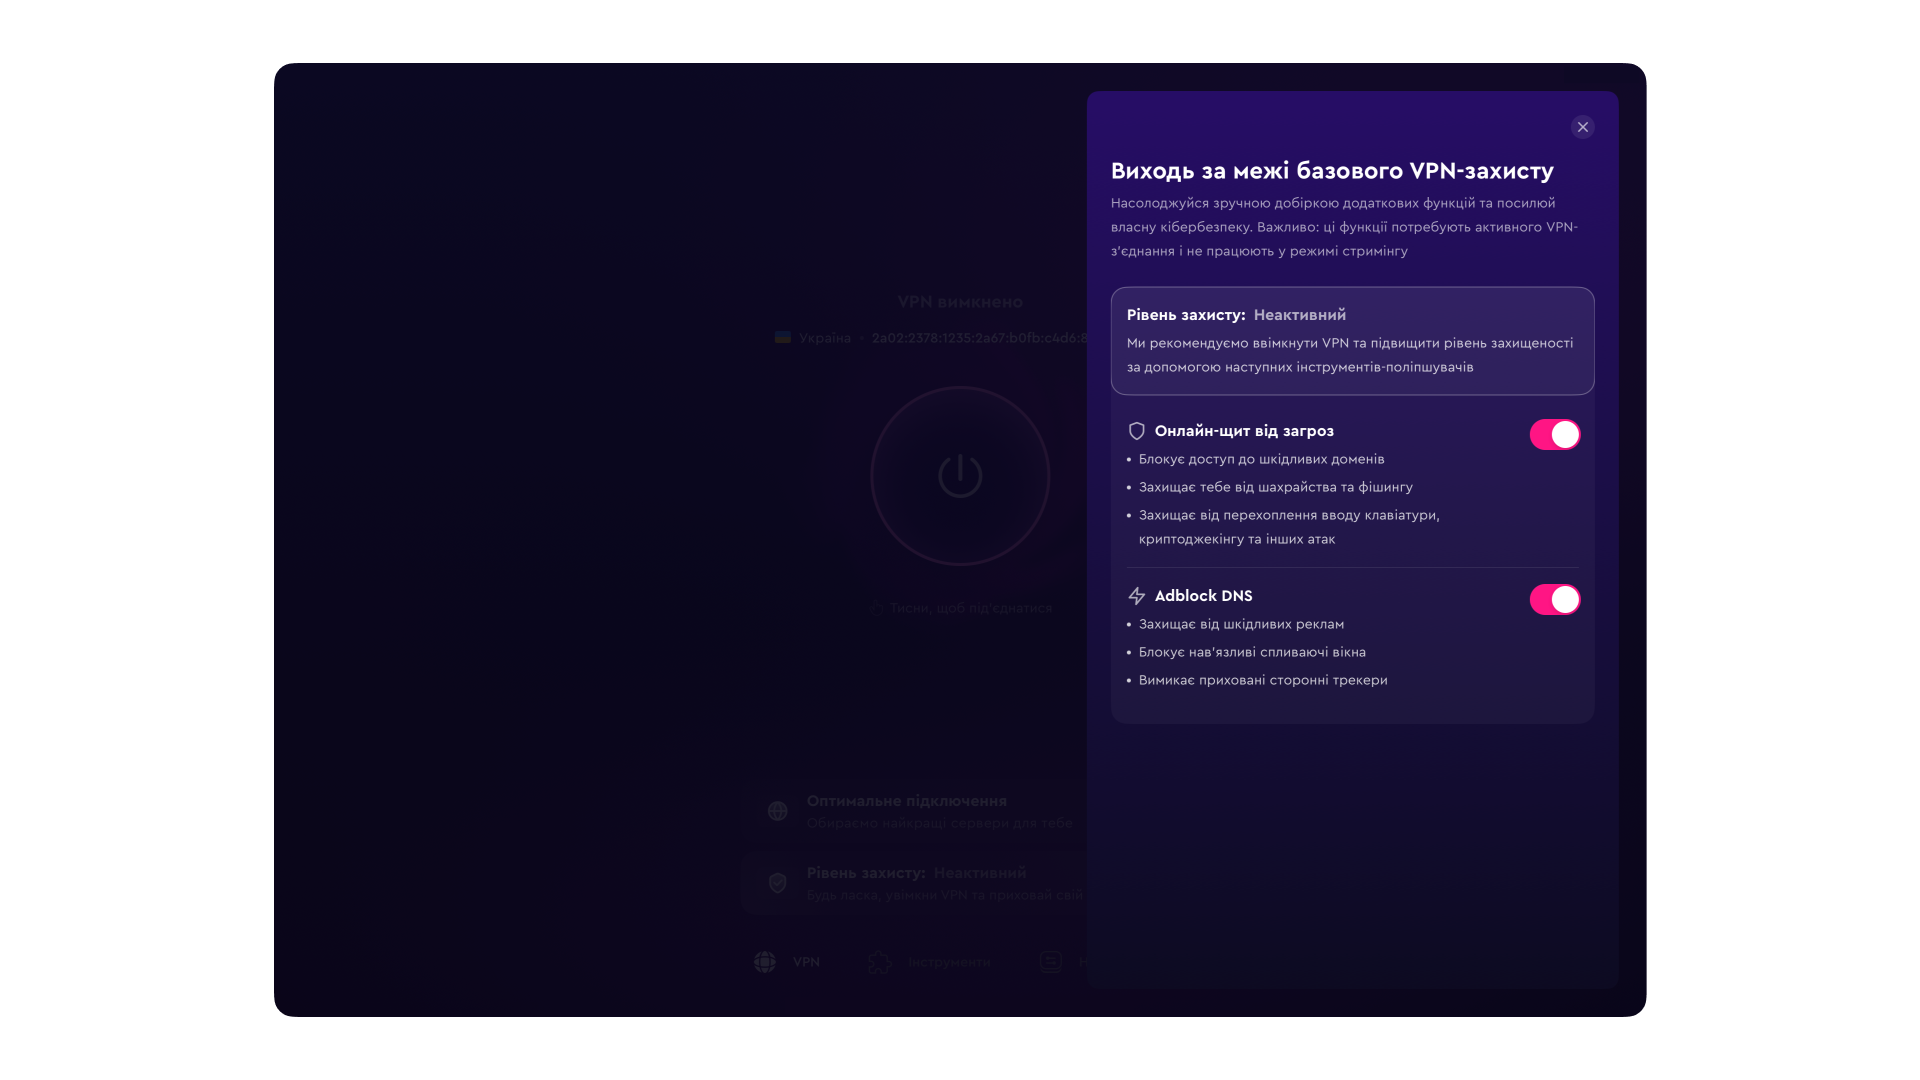Image resolution: width=1920 pixels, height=1080 pixels.
Task: Open the Інструменти tab in the bottom bar
Action: (x=929, y=962)
